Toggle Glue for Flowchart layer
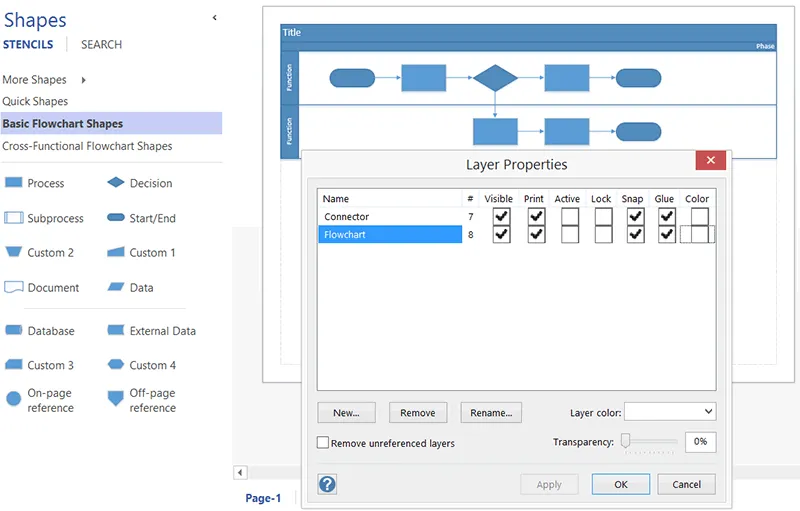800x511 pixels. (x=667, y=235)
